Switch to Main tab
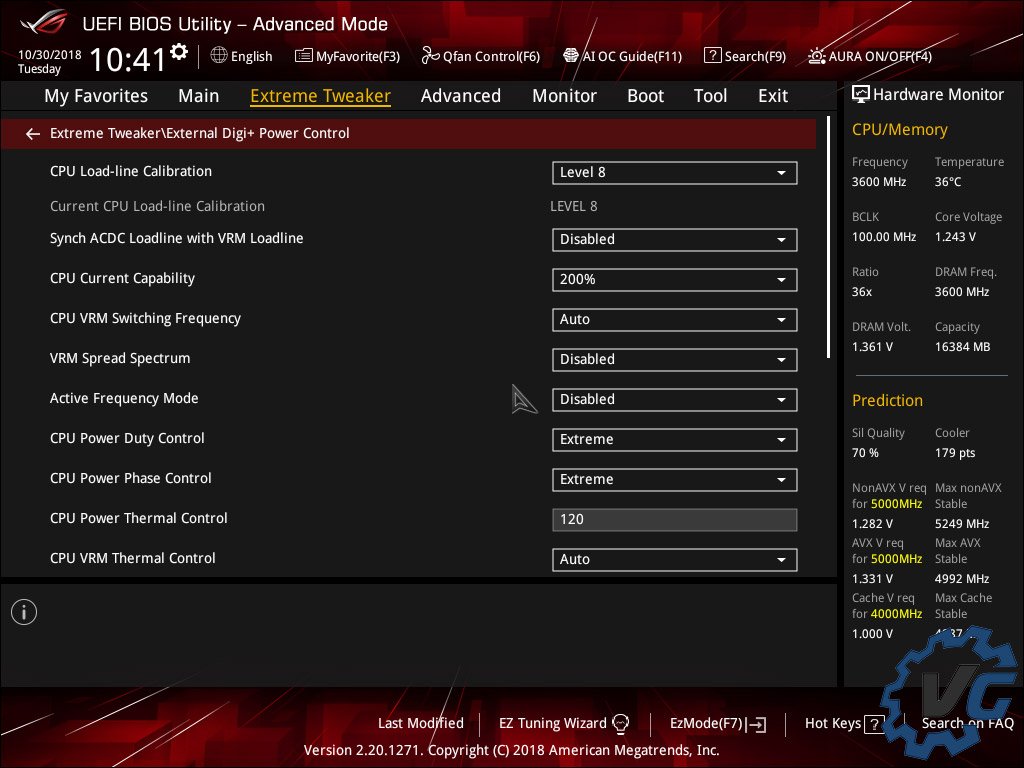The width and height of the screenshot is (1024, 768). point(199,96)
